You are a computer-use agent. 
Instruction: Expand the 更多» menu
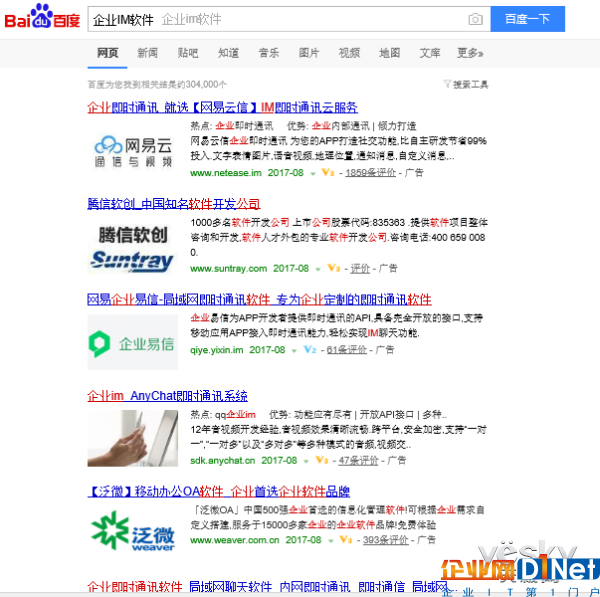tap(470, 53)
